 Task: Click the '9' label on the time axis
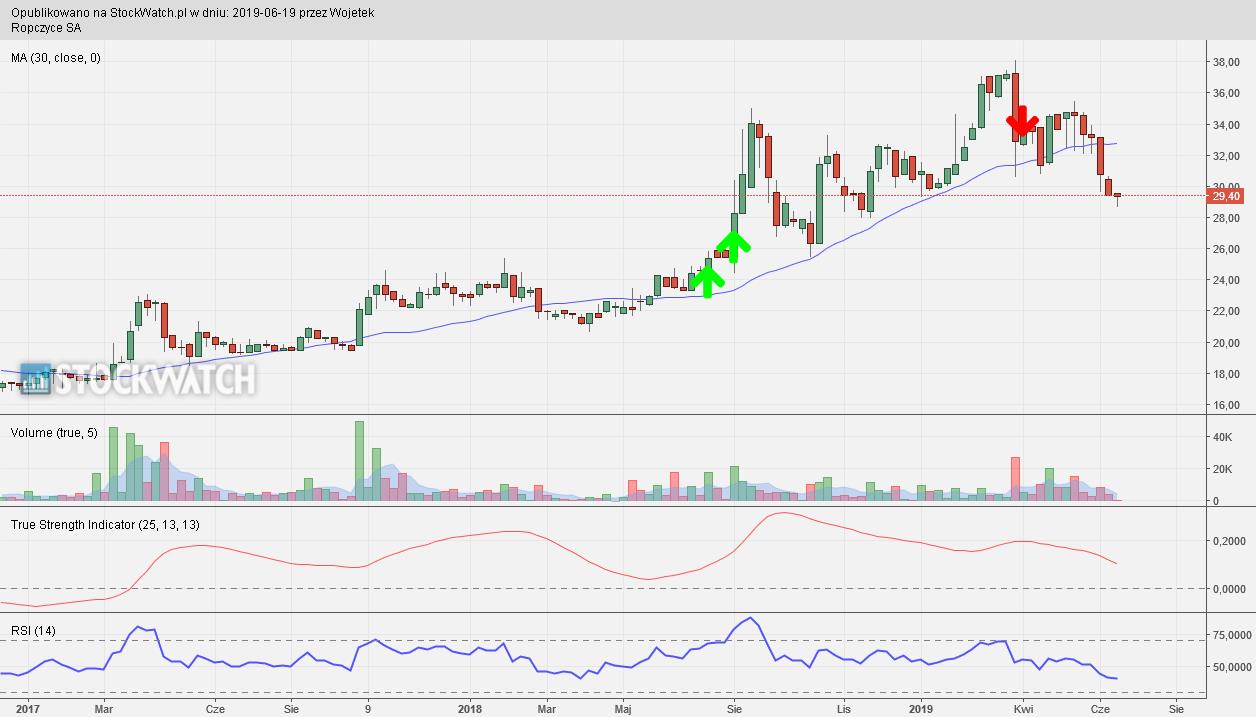pos(368,709)
